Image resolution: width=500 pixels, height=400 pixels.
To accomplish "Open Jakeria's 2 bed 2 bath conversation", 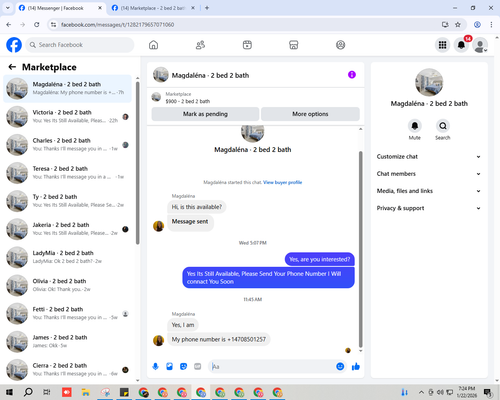I will click(67, 229).
